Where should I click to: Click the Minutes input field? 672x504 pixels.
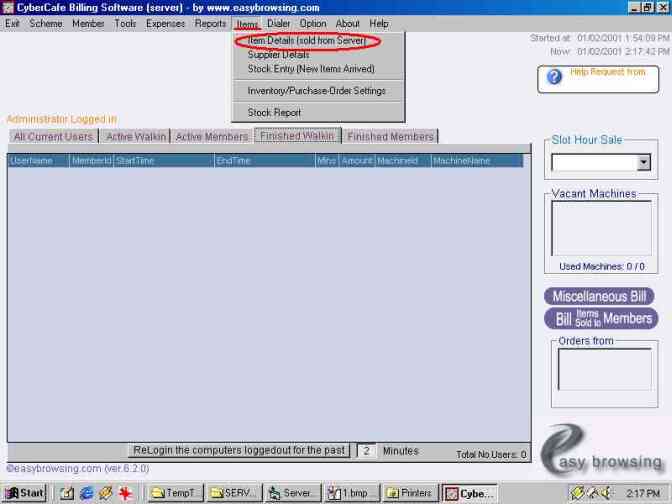coord(366,451)
